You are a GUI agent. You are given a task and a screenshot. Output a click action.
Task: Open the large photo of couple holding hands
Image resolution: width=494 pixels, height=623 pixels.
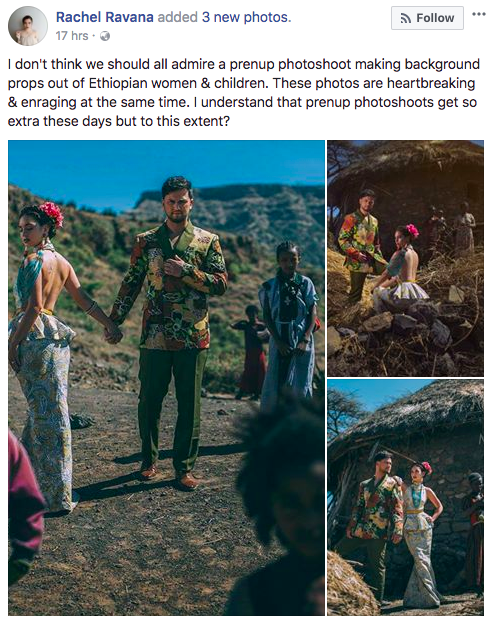167,378
